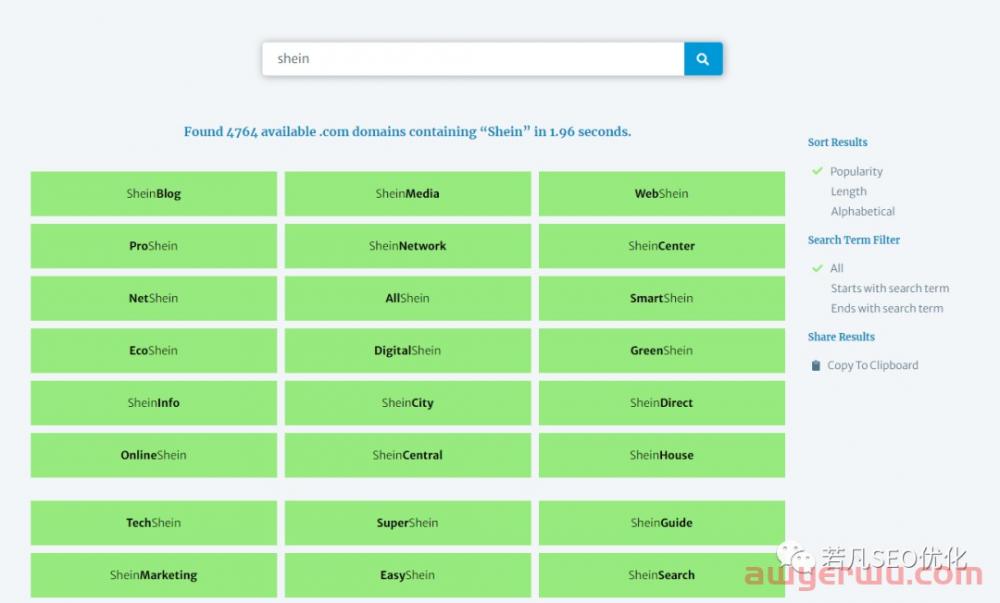Viewport: 1000px width, 603px height.
Task: Open the SheinCentral result
Action: [x=408, y=455]
